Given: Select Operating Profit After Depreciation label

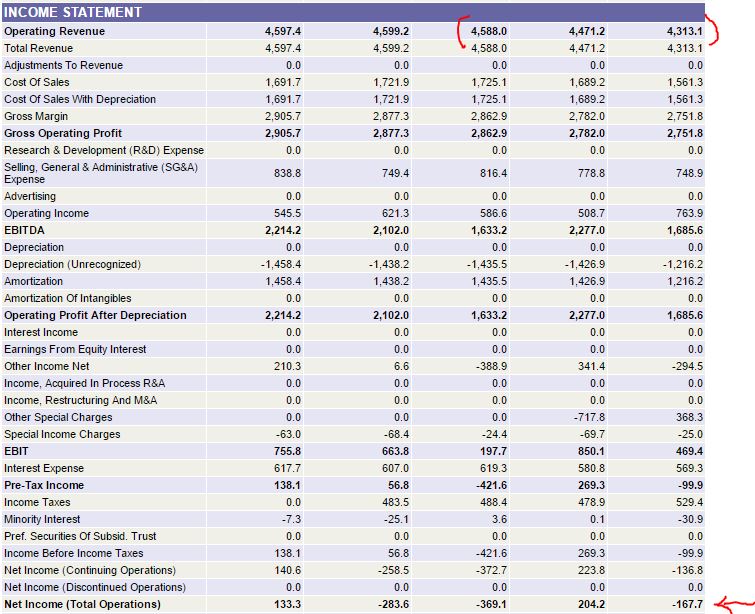Looking at the screenshot, I should 95,315.
